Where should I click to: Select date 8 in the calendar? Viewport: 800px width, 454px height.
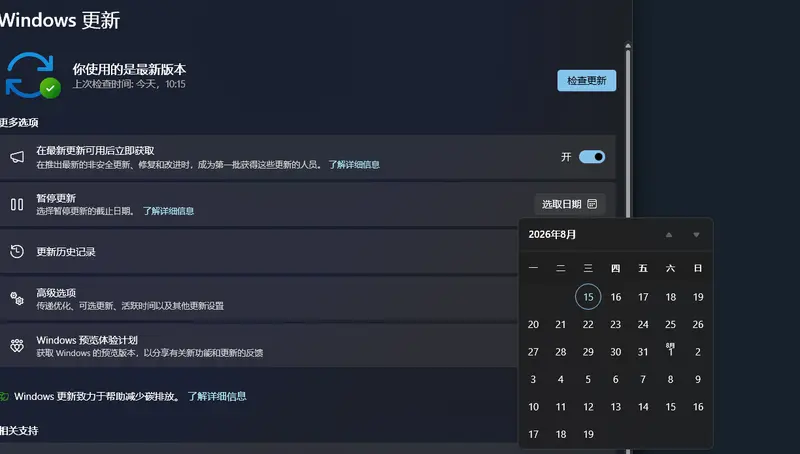point(670,380)
